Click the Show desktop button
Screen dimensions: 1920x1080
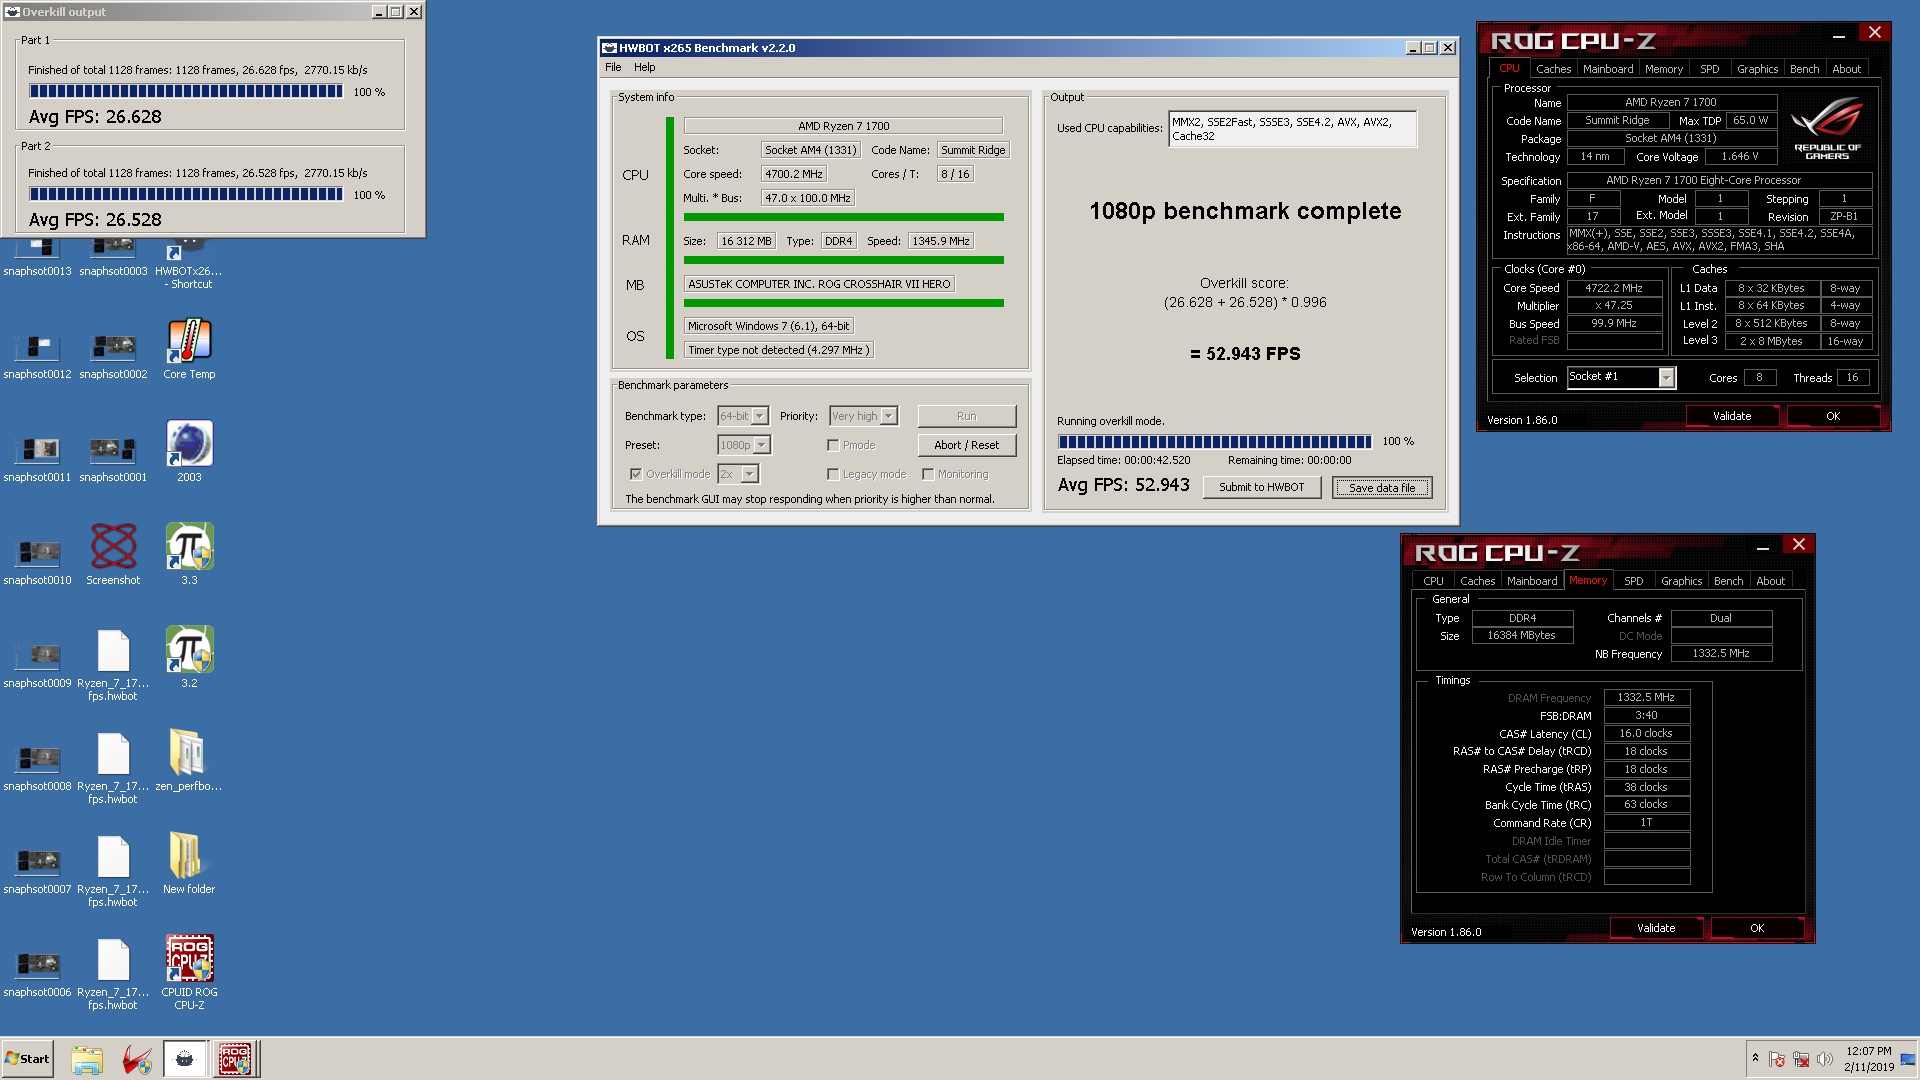1908,1059
